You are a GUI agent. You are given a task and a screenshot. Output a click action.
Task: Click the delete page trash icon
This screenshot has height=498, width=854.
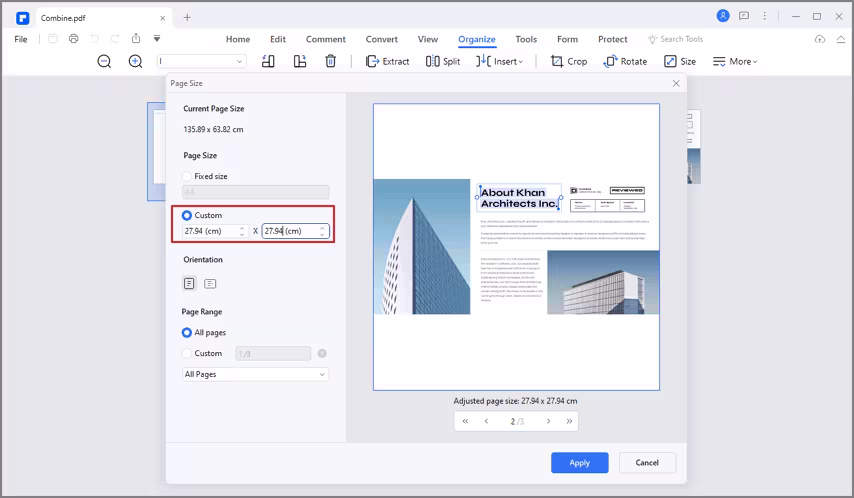tap(331, 61)
